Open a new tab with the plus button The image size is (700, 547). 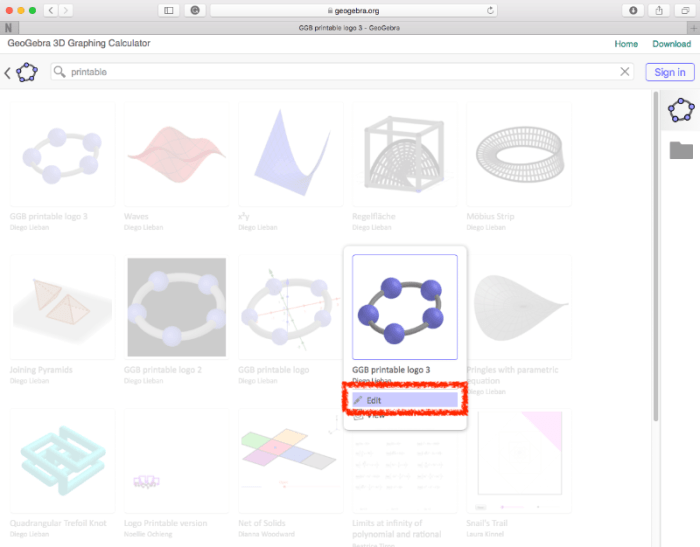pos(693,28)
